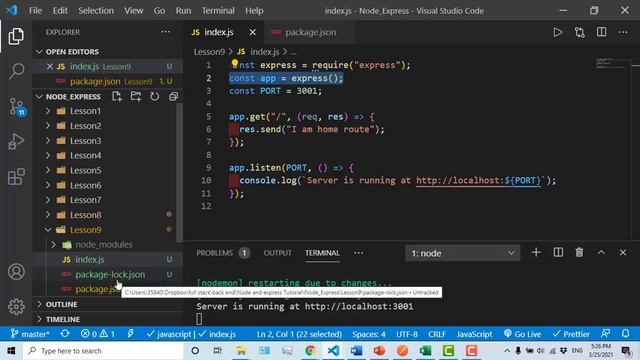Open the Accounts menu icon
Image resolution: width=640 pixels, height=360 pixels.
pos(16,272)
